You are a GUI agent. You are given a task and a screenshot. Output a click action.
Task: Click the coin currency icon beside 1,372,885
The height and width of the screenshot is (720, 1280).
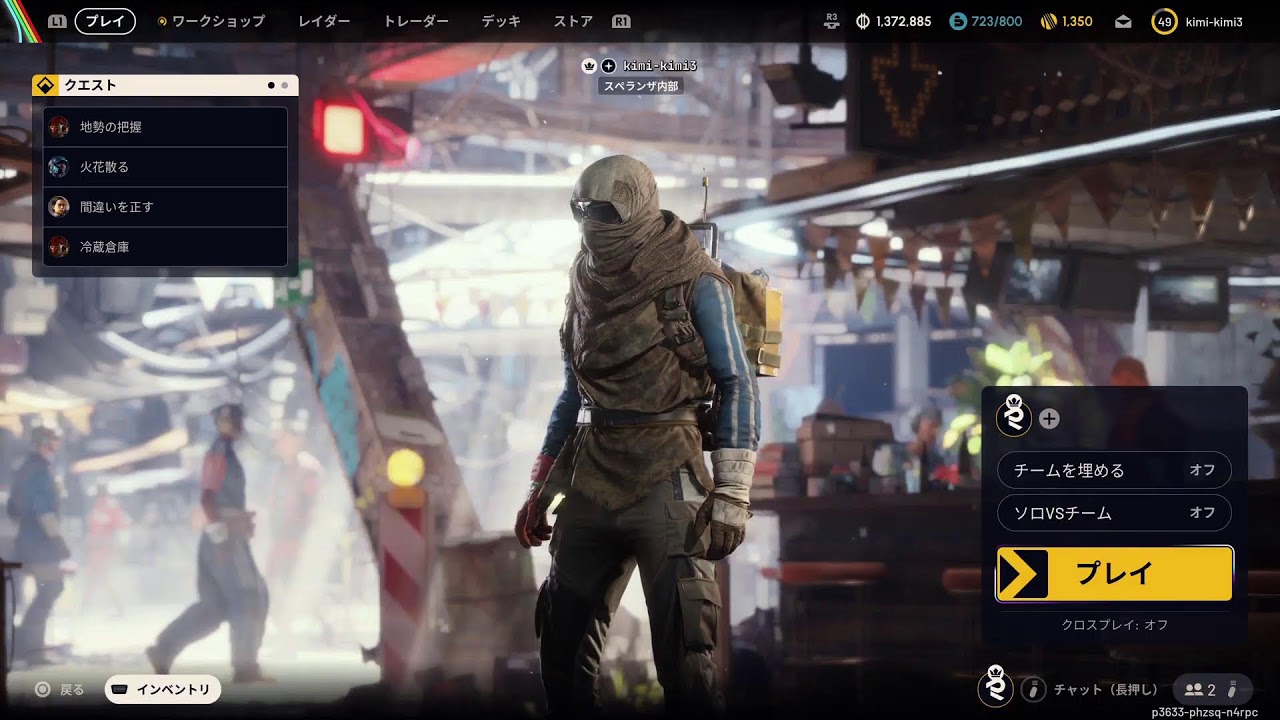click(863, 21)
